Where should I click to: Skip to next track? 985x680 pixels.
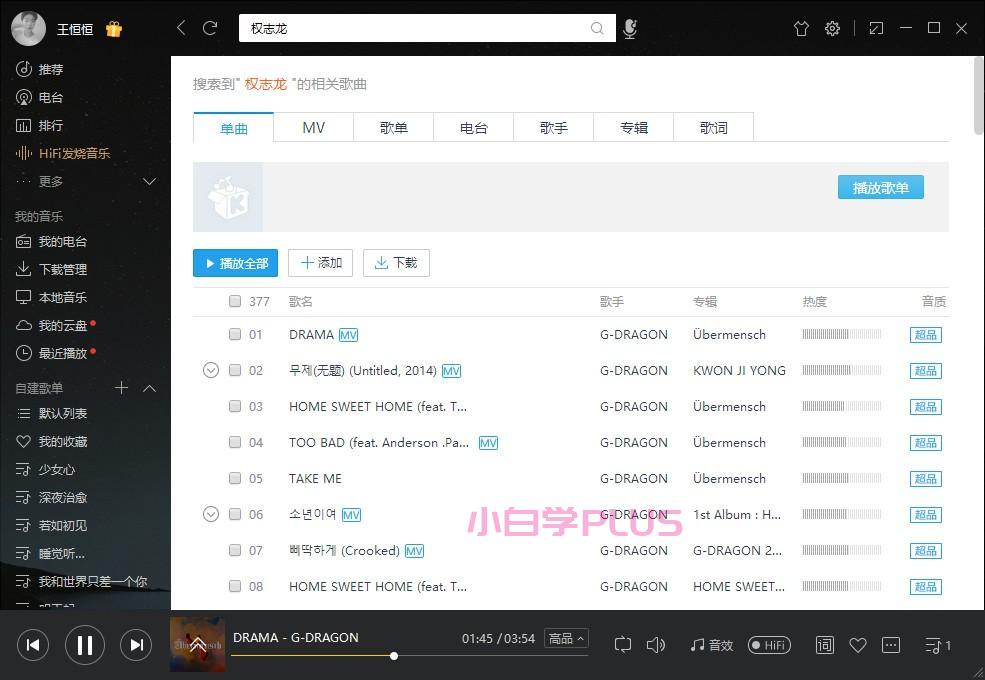click(136, 645)
